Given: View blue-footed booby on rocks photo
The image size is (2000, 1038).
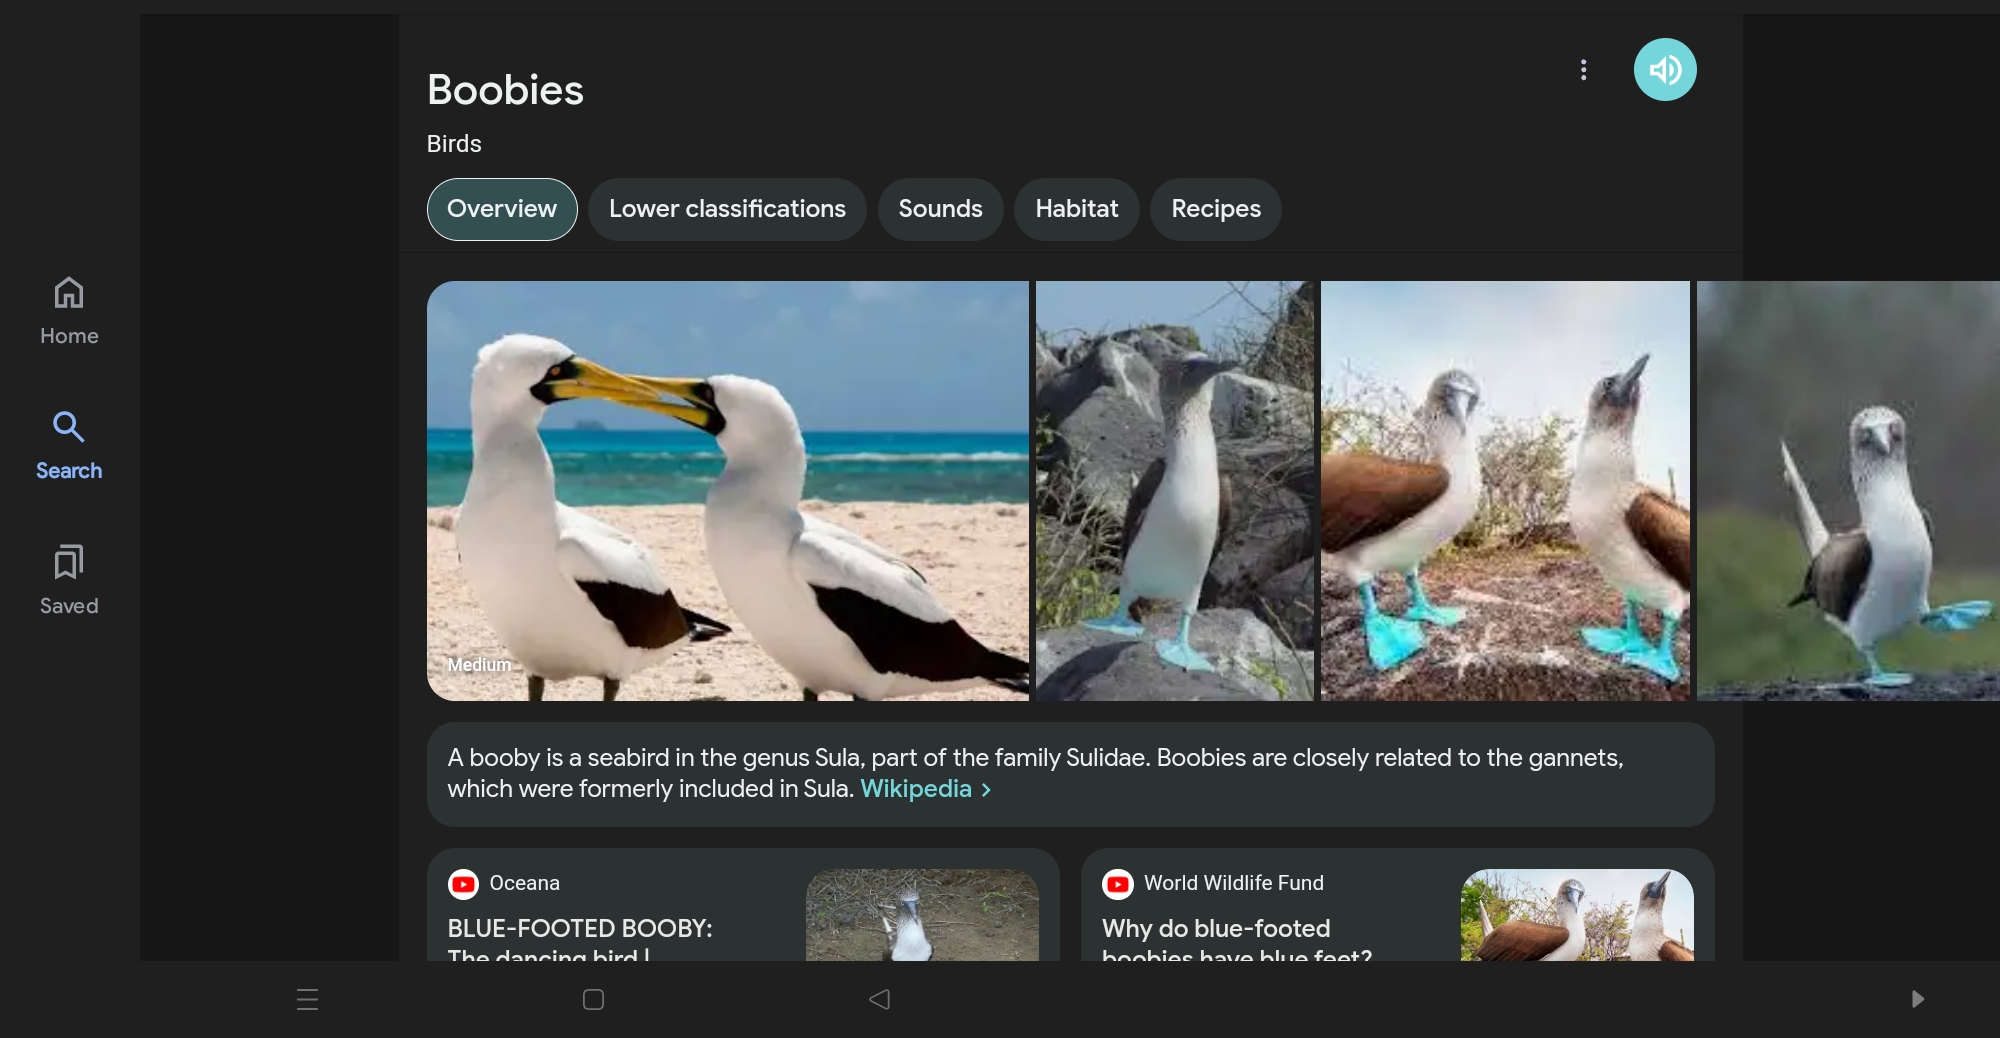Looking at the screenshot, I should pyautogui.click(x=1174, y=490).
